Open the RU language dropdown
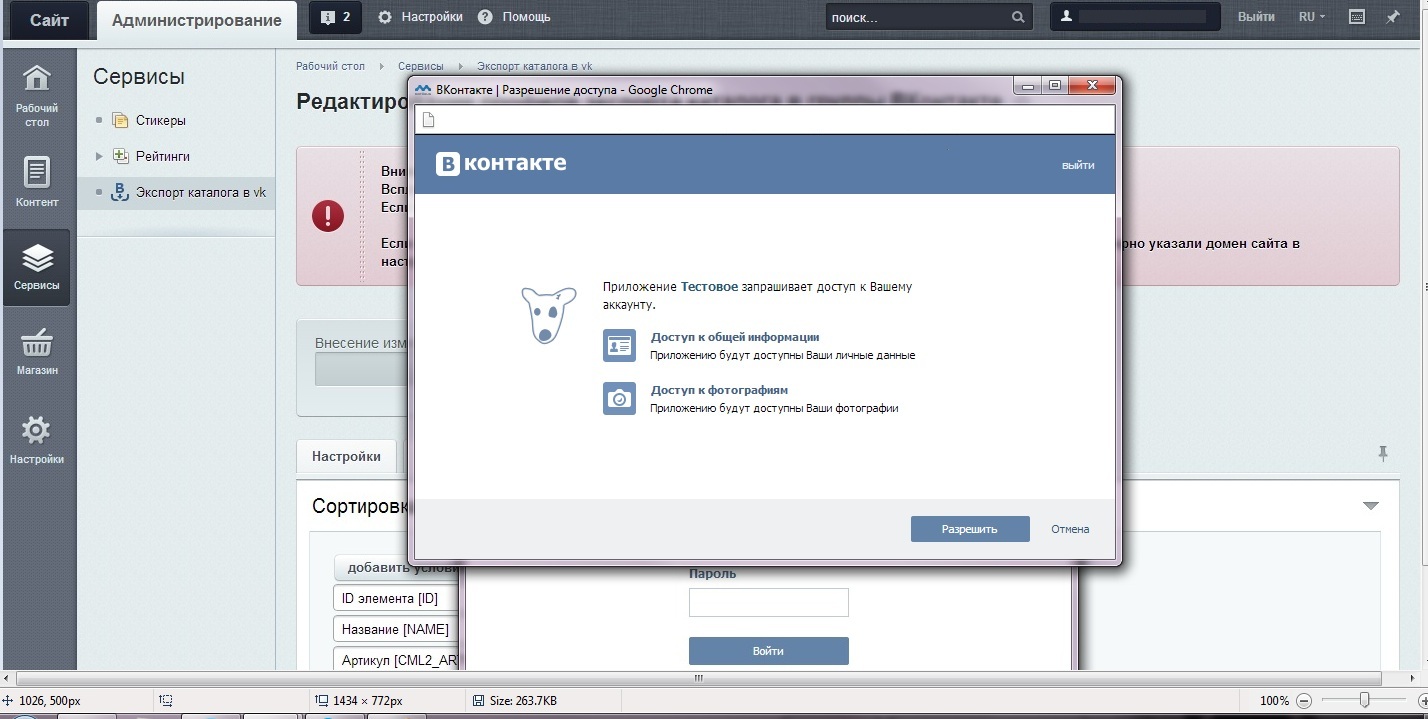Viewport: 1428px width, 719px height. point(1310,16)
